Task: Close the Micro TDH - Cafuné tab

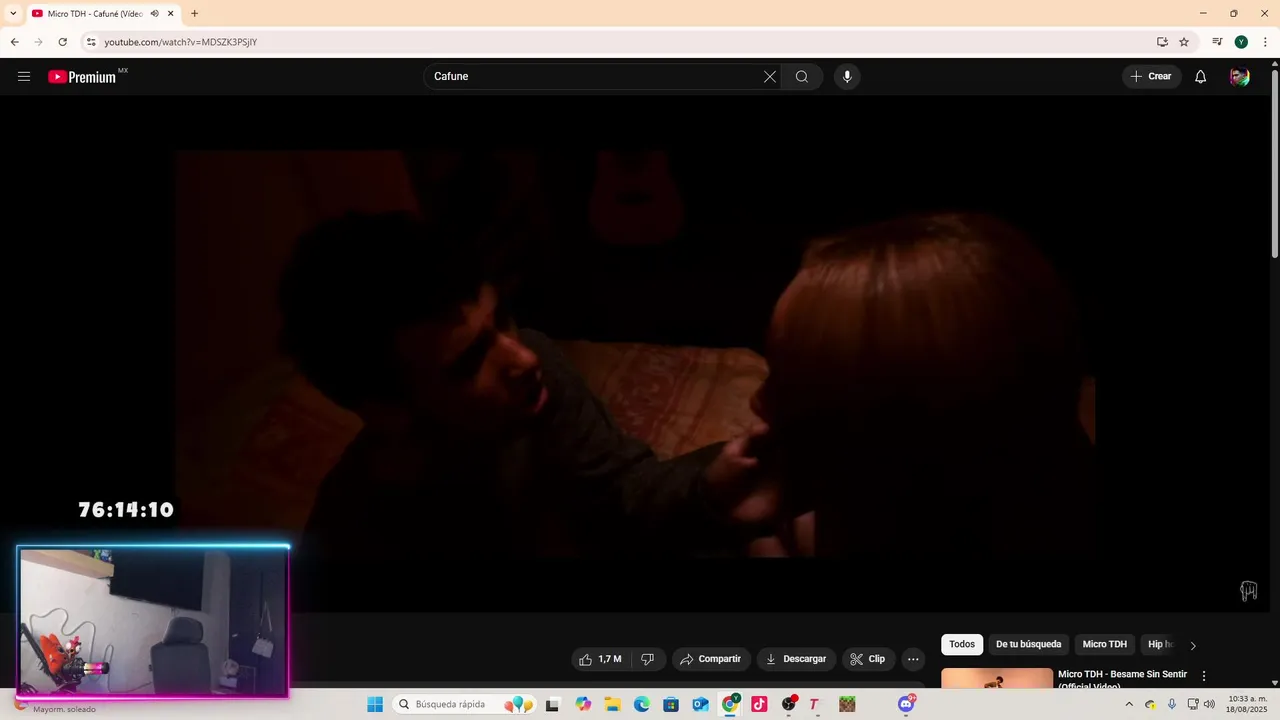Action: 171,14
